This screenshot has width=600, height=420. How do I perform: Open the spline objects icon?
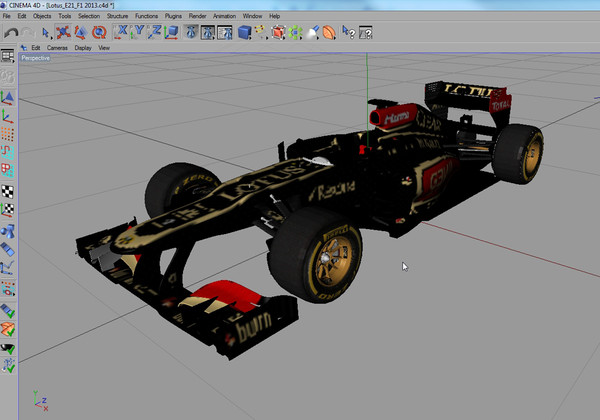(x=261, y=32)
